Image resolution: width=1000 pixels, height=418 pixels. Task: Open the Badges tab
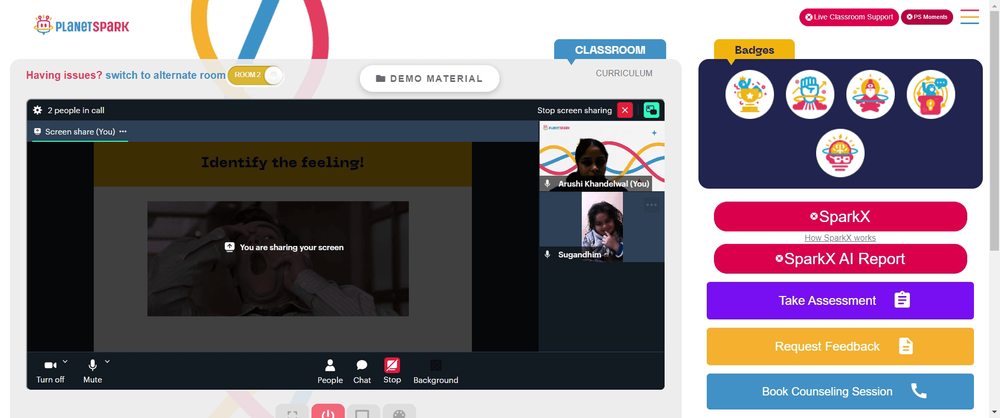pos(754,50)
